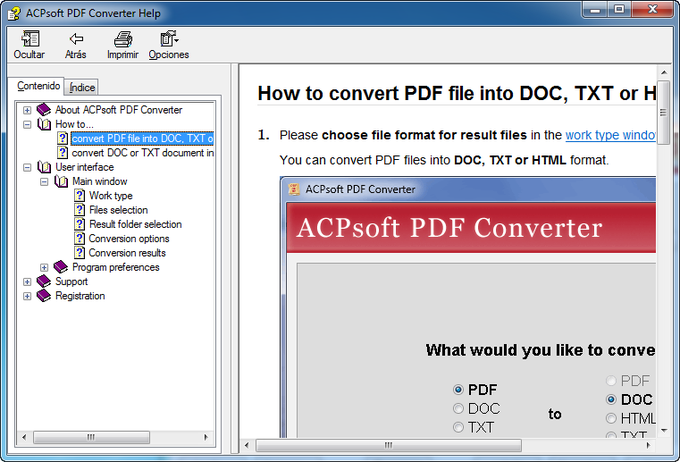The image size is (680, 462).
Task: Select the Support tree entry
Action: click(72, 282)
